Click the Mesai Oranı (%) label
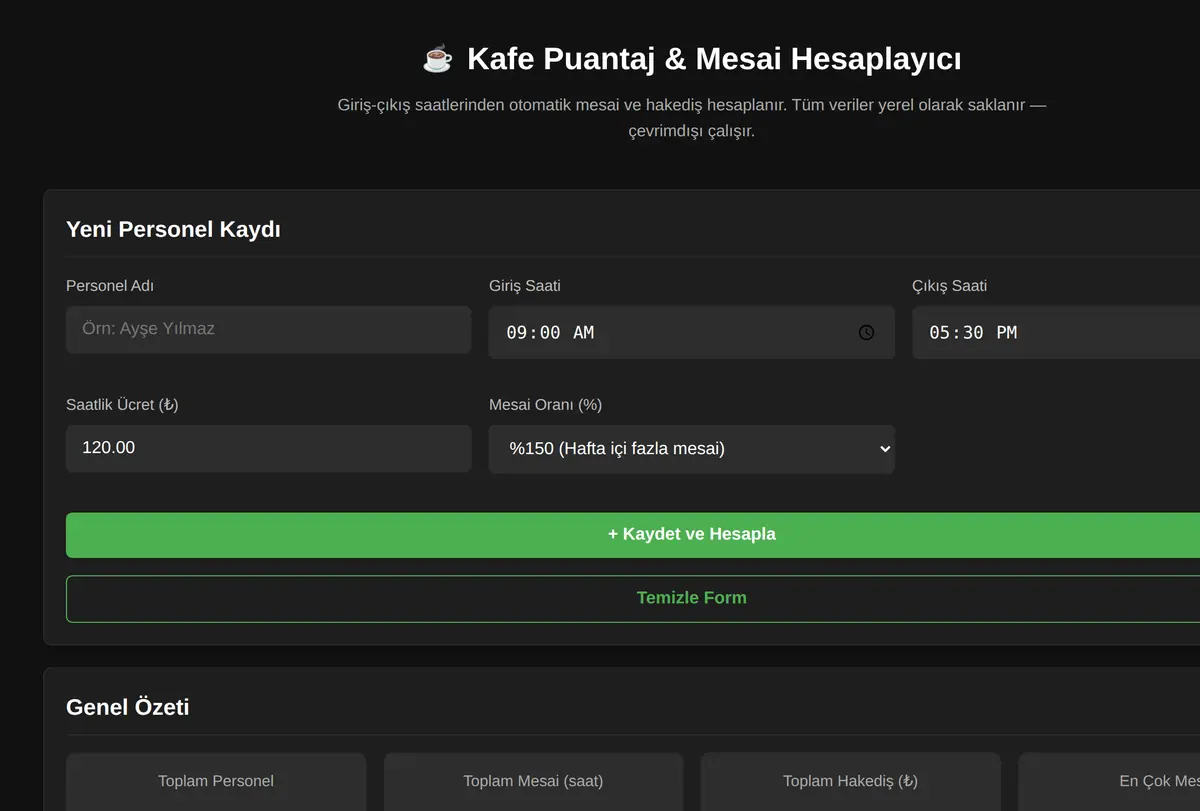1200x811 pixels. coord(545,405)
